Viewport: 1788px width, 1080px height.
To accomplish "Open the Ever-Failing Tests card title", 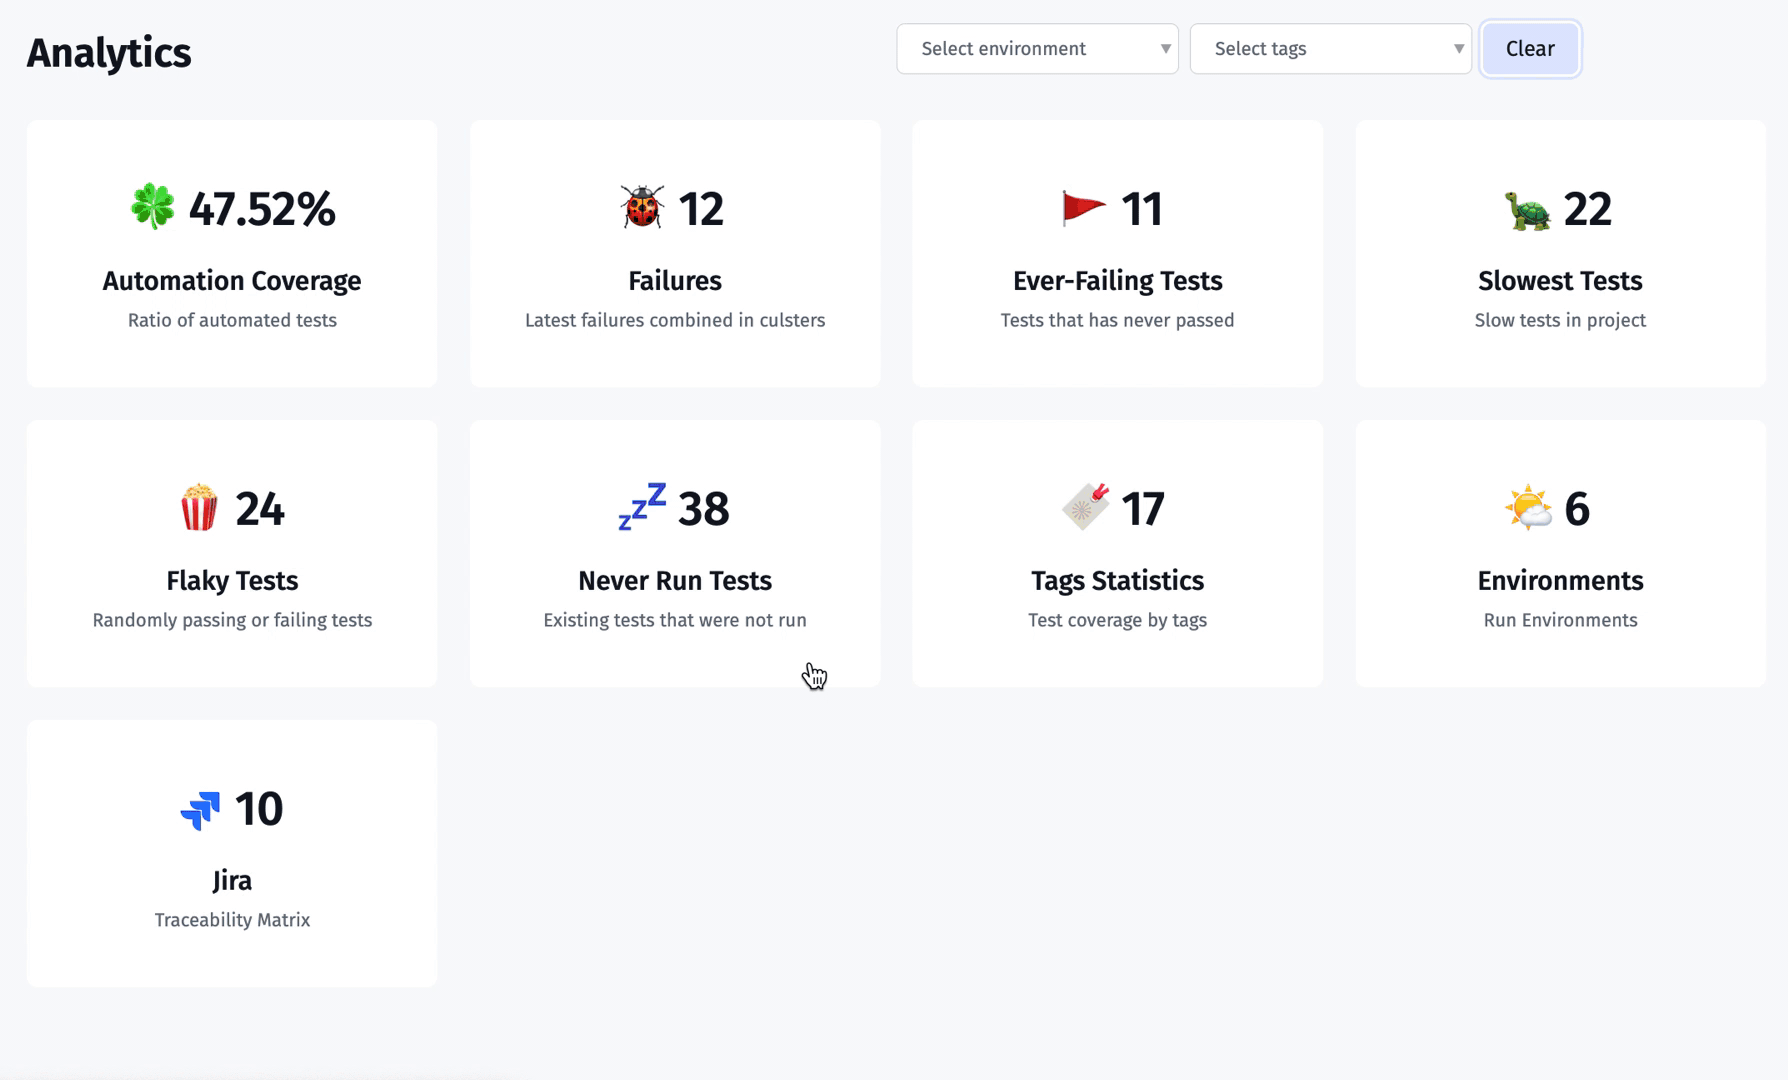I will (1118, 281).
